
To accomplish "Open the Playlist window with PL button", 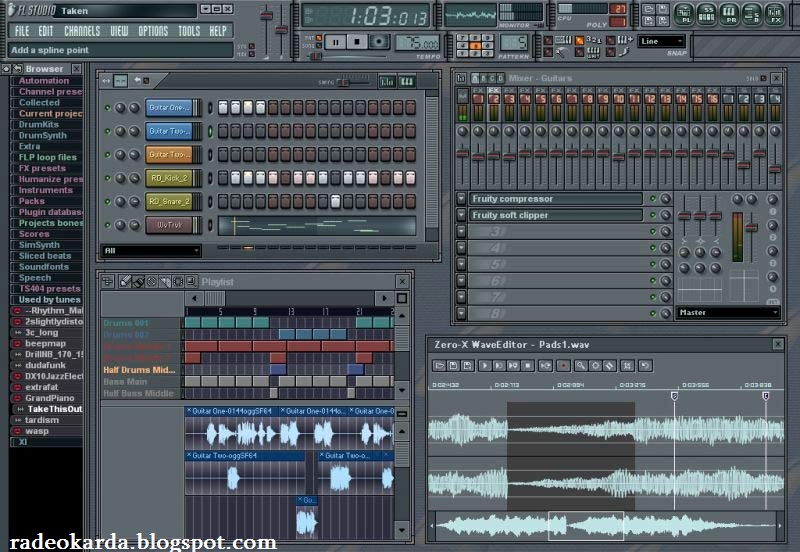I will point(684,14).
